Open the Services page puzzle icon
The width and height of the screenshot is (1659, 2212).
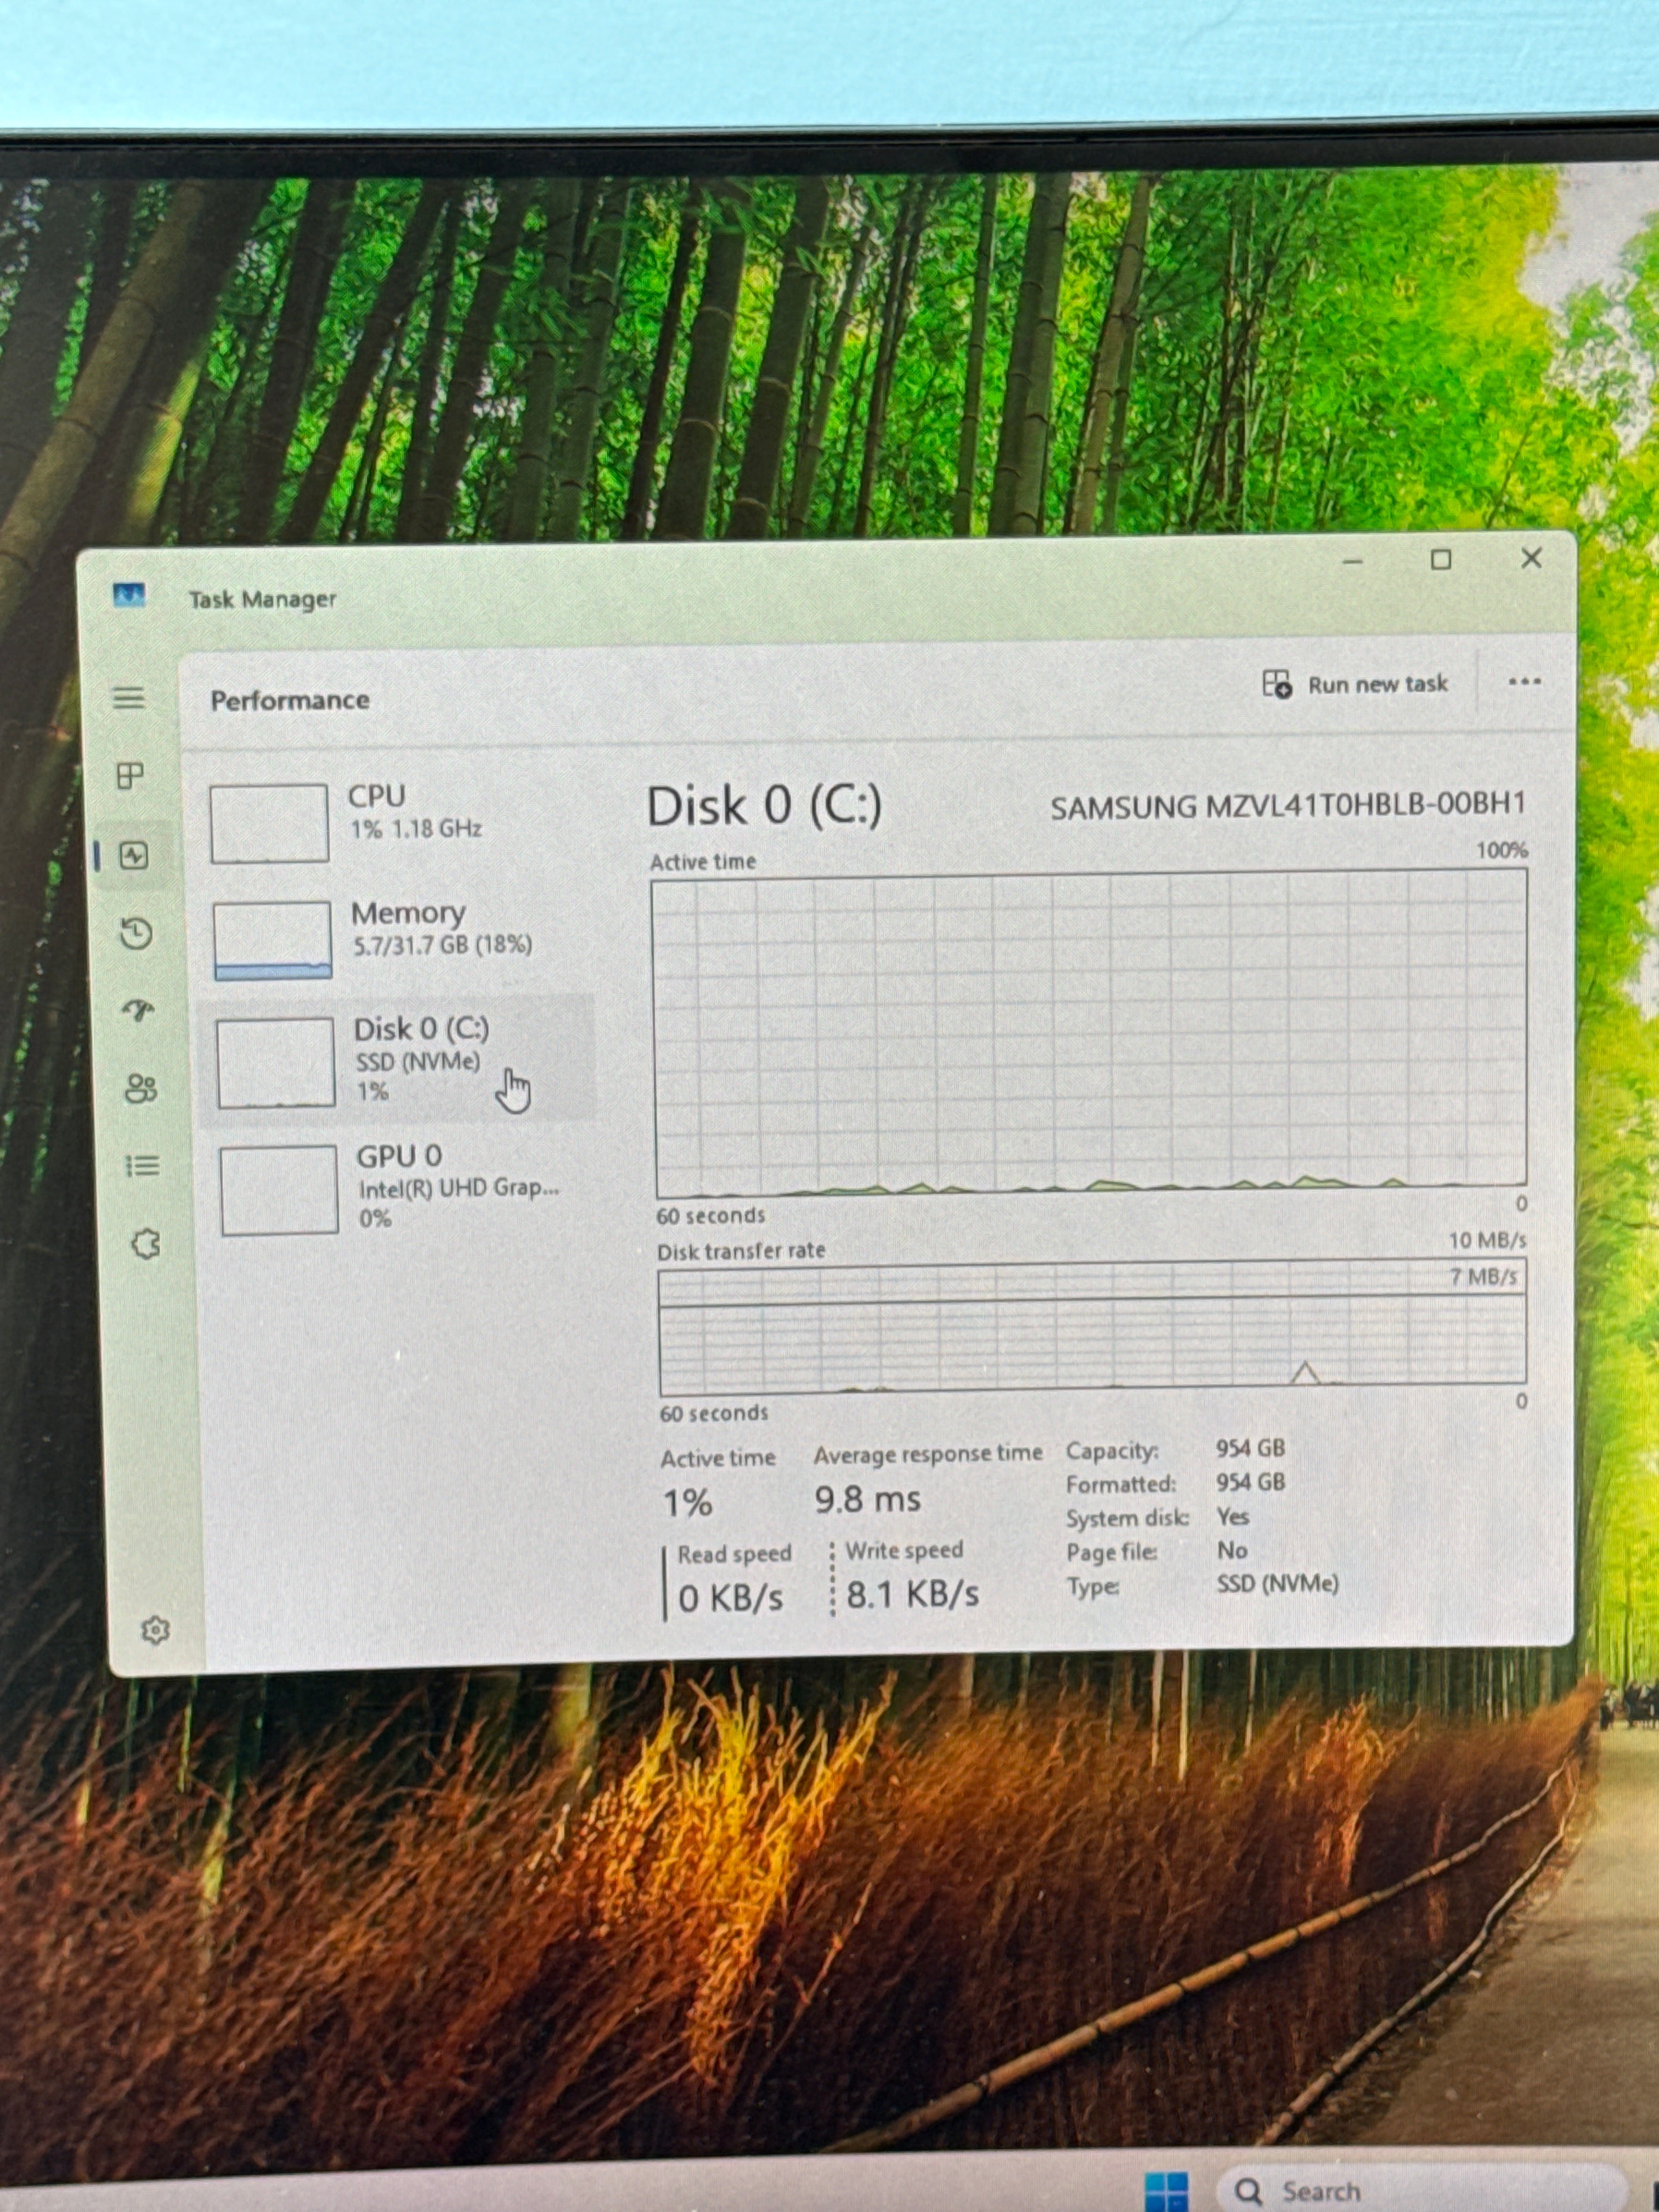click(146, 1244)
